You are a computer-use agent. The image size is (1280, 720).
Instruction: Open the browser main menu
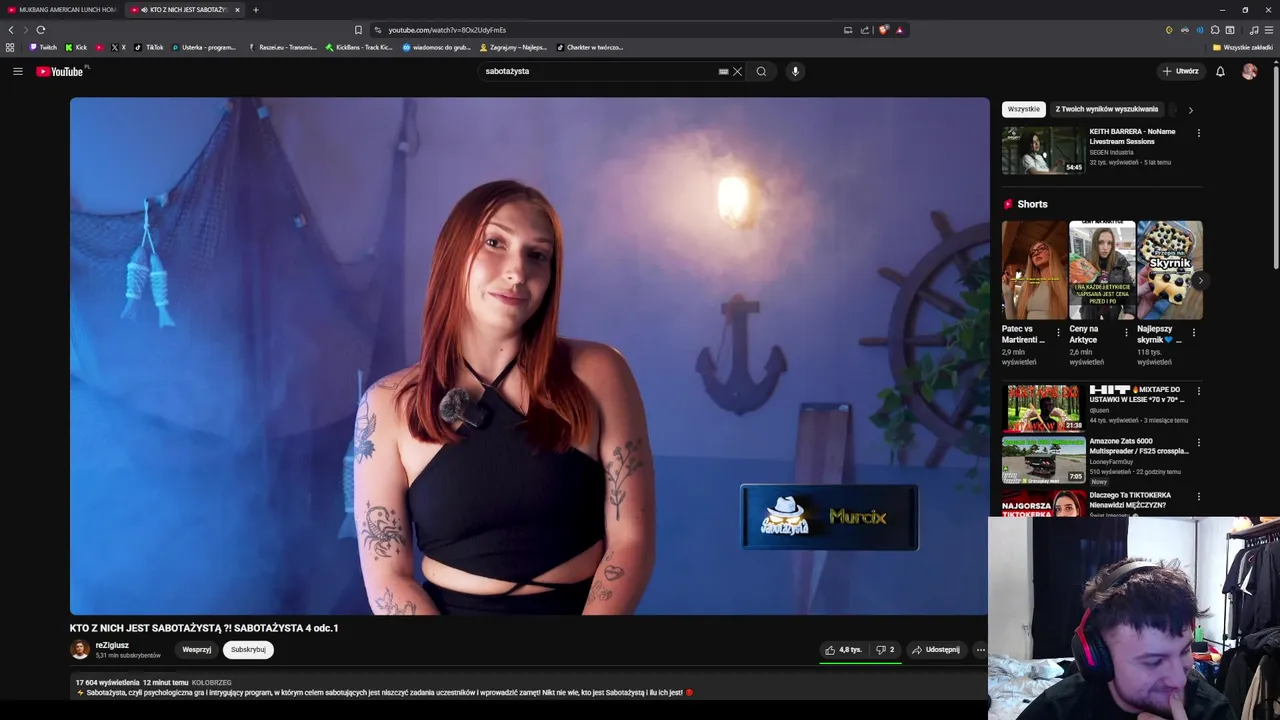point(1269,30)
